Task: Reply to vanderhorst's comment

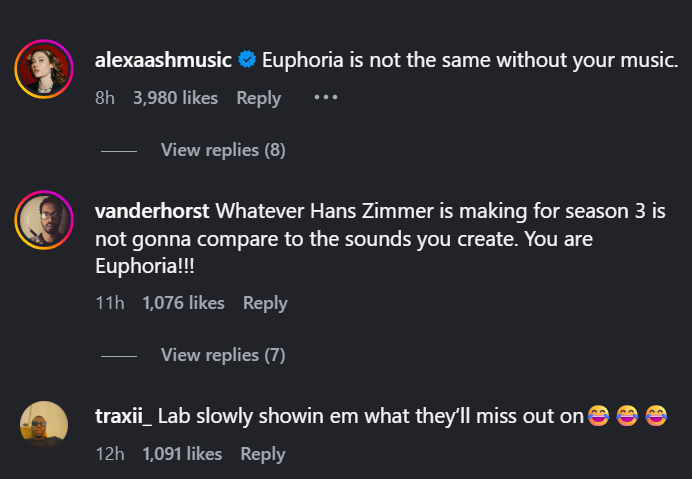Action: pyautogui.click(x=265, y=303)
